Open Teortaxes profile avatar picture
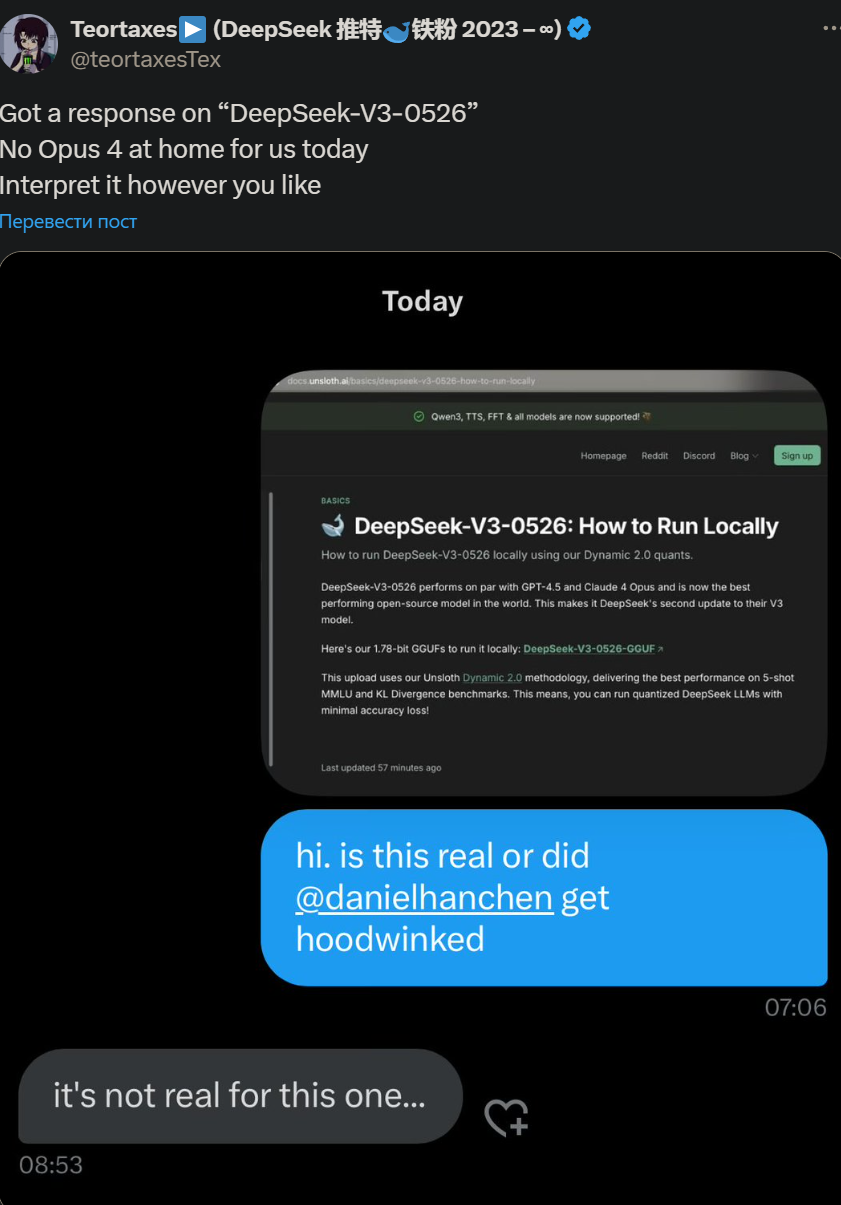 [x=29, y=43]
